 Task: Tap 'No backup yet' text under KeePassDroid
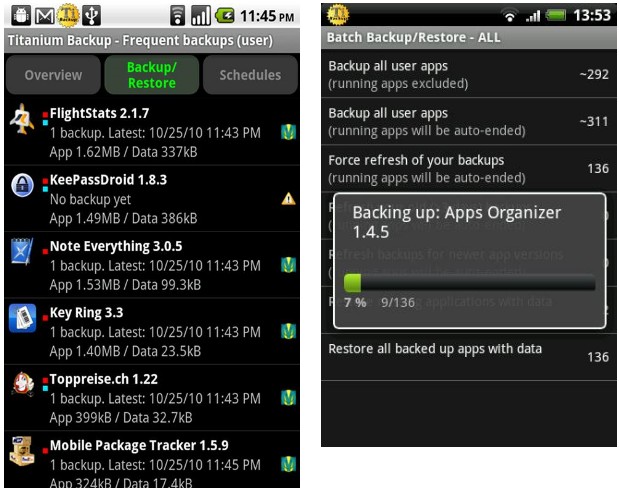(x=90, y=199)
